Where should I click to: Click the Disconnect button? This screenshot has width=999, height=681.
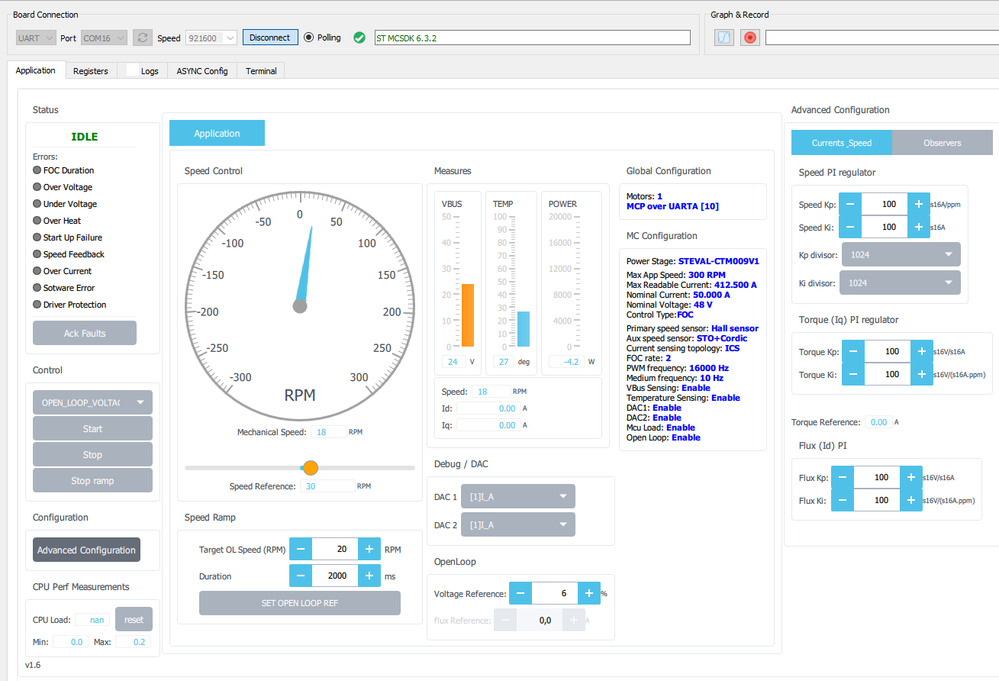(x=270, y=38)
